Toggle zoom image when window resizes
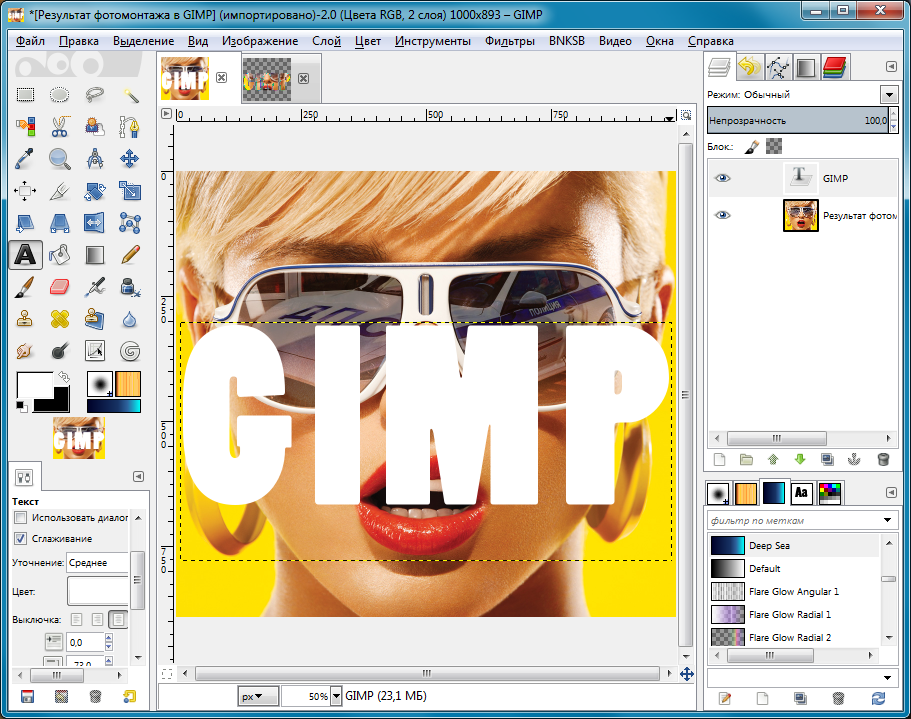This screenshot has height=719, width=911. point(686,115)
